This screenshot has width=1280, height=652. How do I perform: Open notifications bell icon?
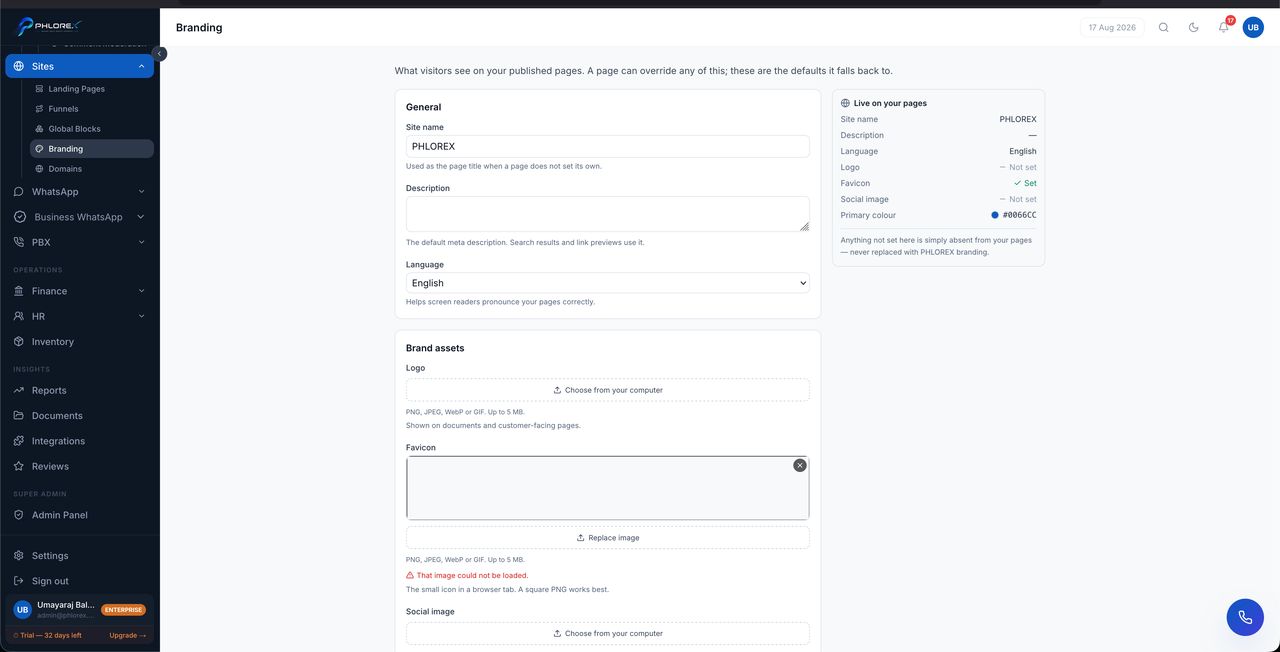point(1223,27)
